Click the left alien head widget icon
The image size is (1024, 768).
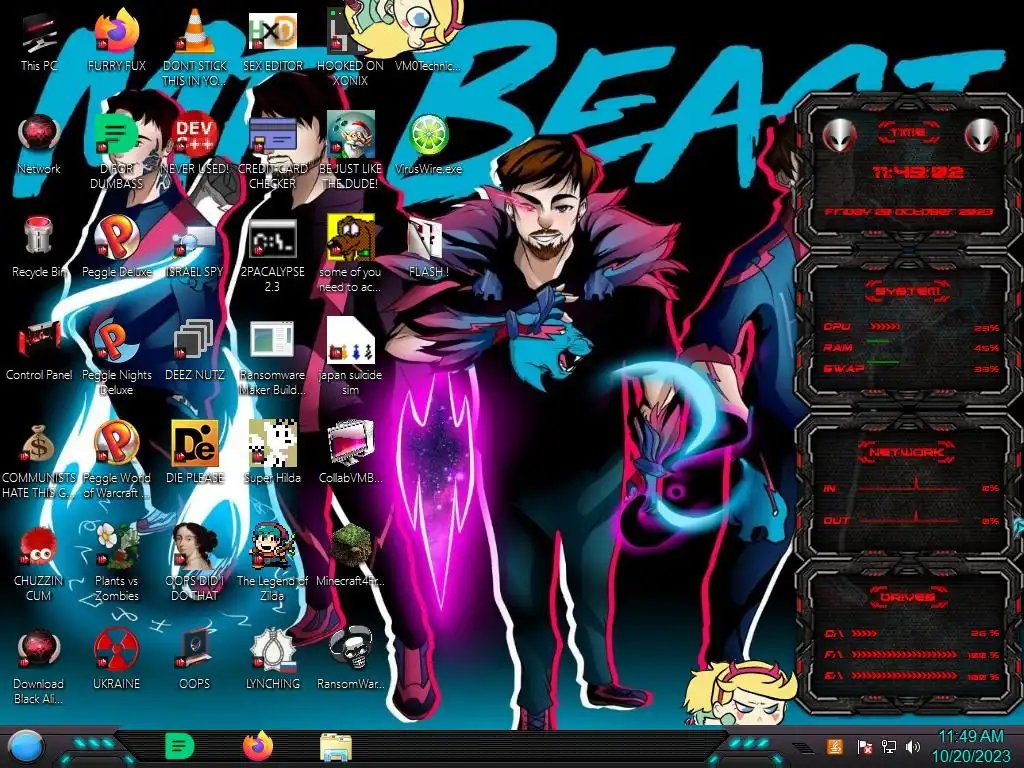pyautogui.click(x=839, y=136)
